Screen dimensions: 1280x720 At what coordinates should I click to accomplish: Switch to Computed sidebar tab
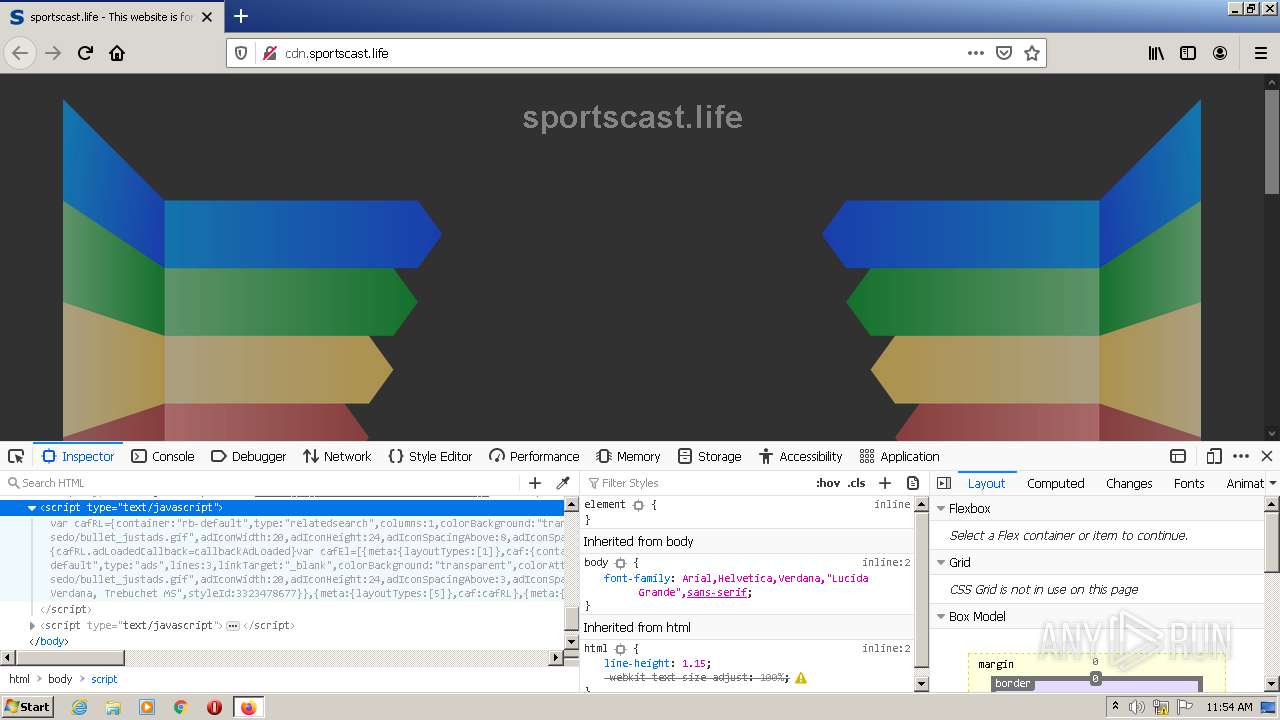click(x=1055, y=483)
